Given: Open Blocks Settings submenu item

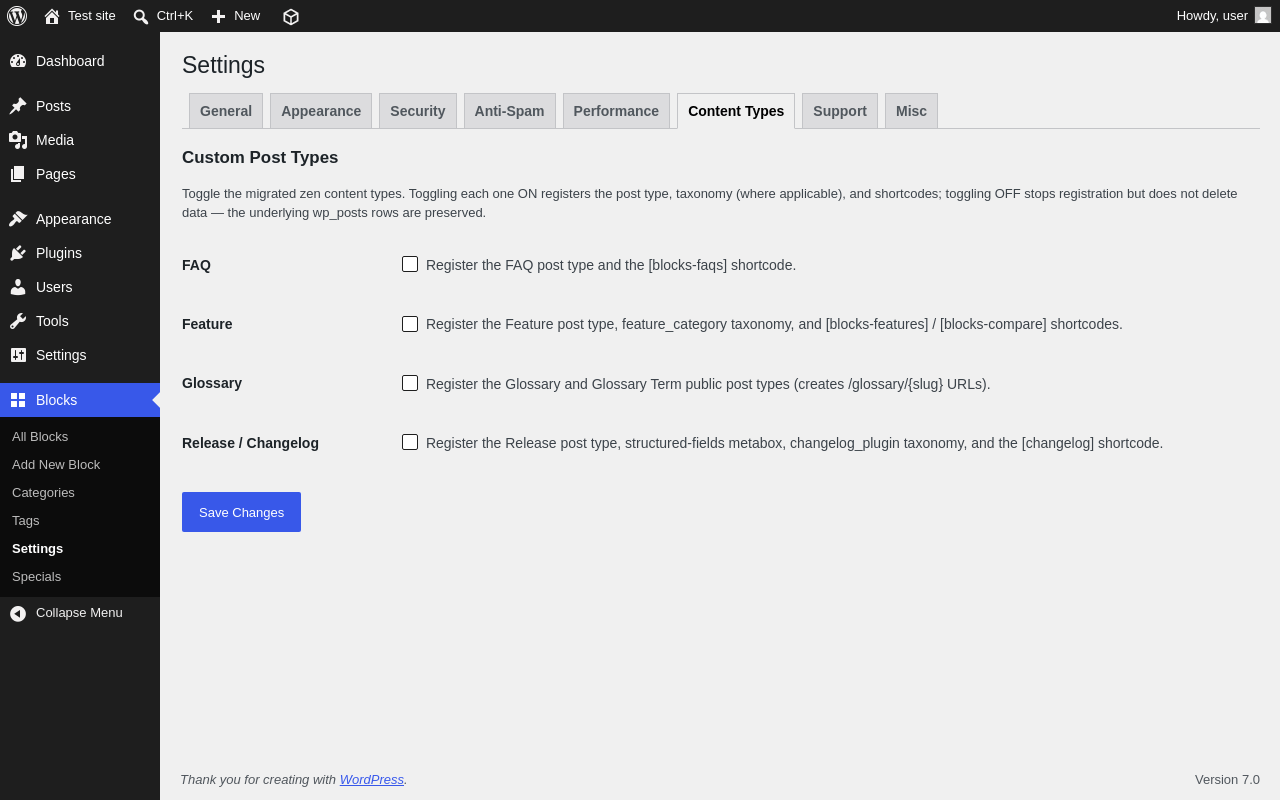Looking at the screenshot, I should [x=37, y=548].
